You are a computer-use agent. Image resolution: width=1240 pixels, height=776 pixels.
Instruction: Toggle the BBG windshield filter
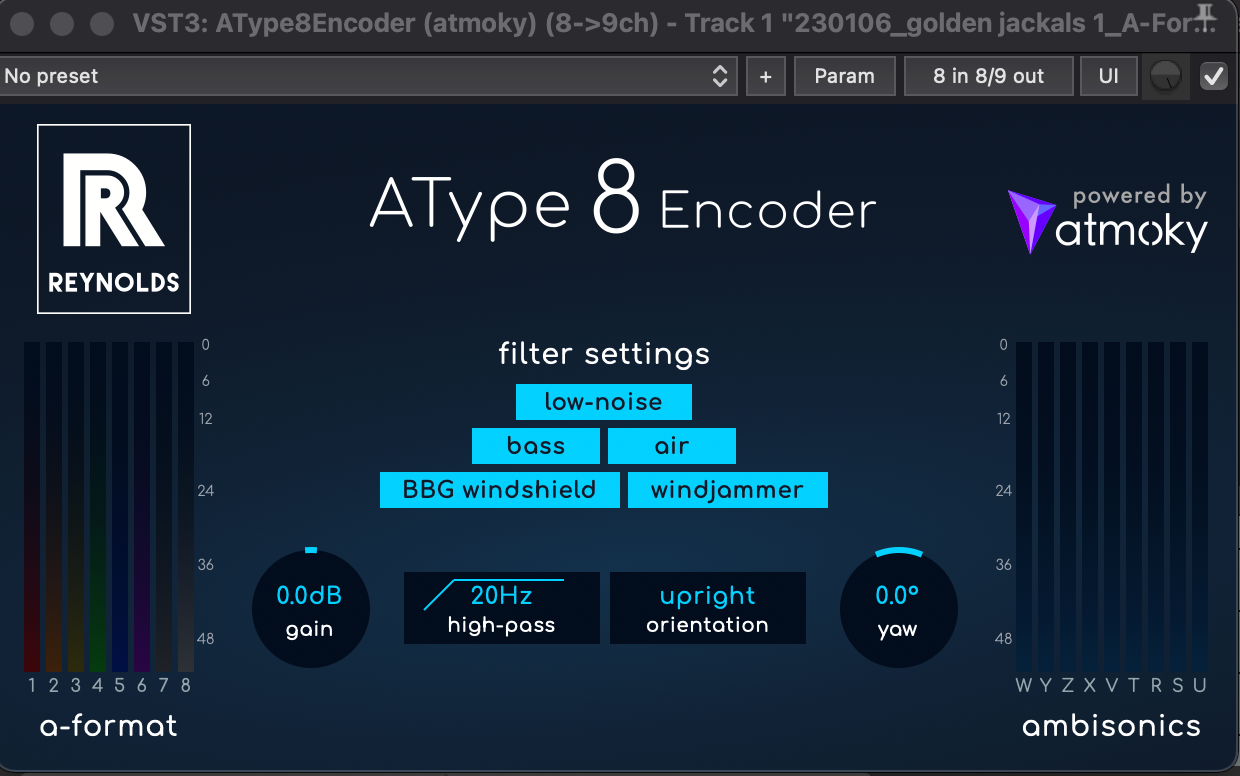click(499, 490)
